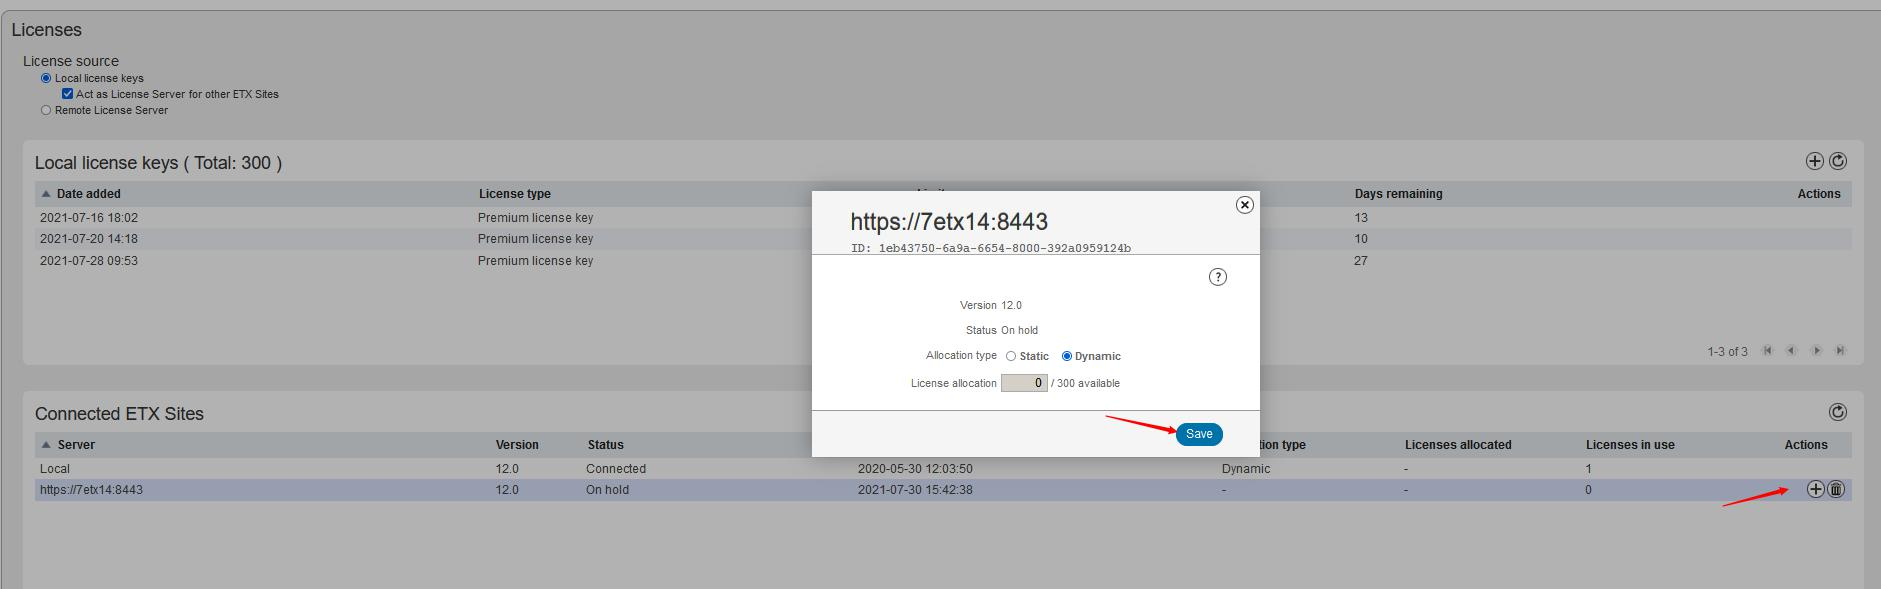Select the 2021-07-16 18:02 license key row
The image size is (1881, 589).
coord(943,218)
